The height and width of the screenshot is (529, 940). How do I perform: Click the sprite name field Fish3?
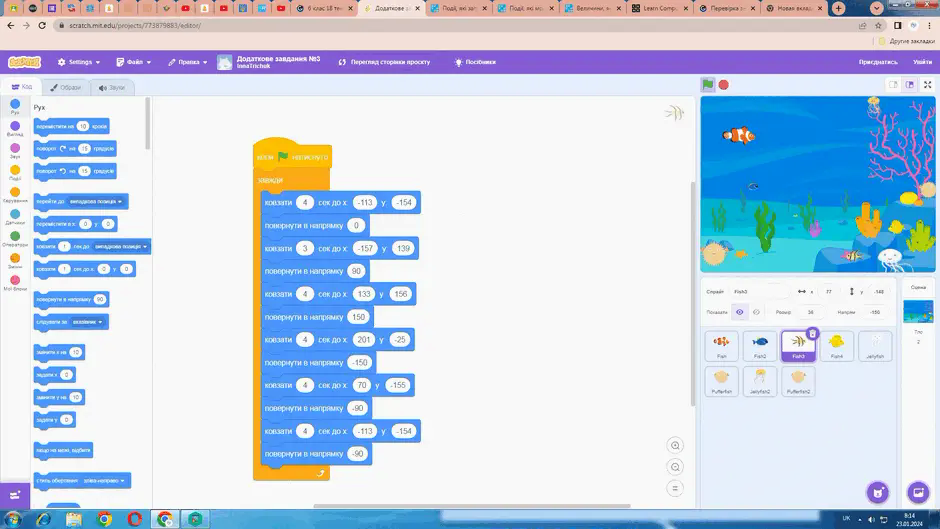coord(760,291)
